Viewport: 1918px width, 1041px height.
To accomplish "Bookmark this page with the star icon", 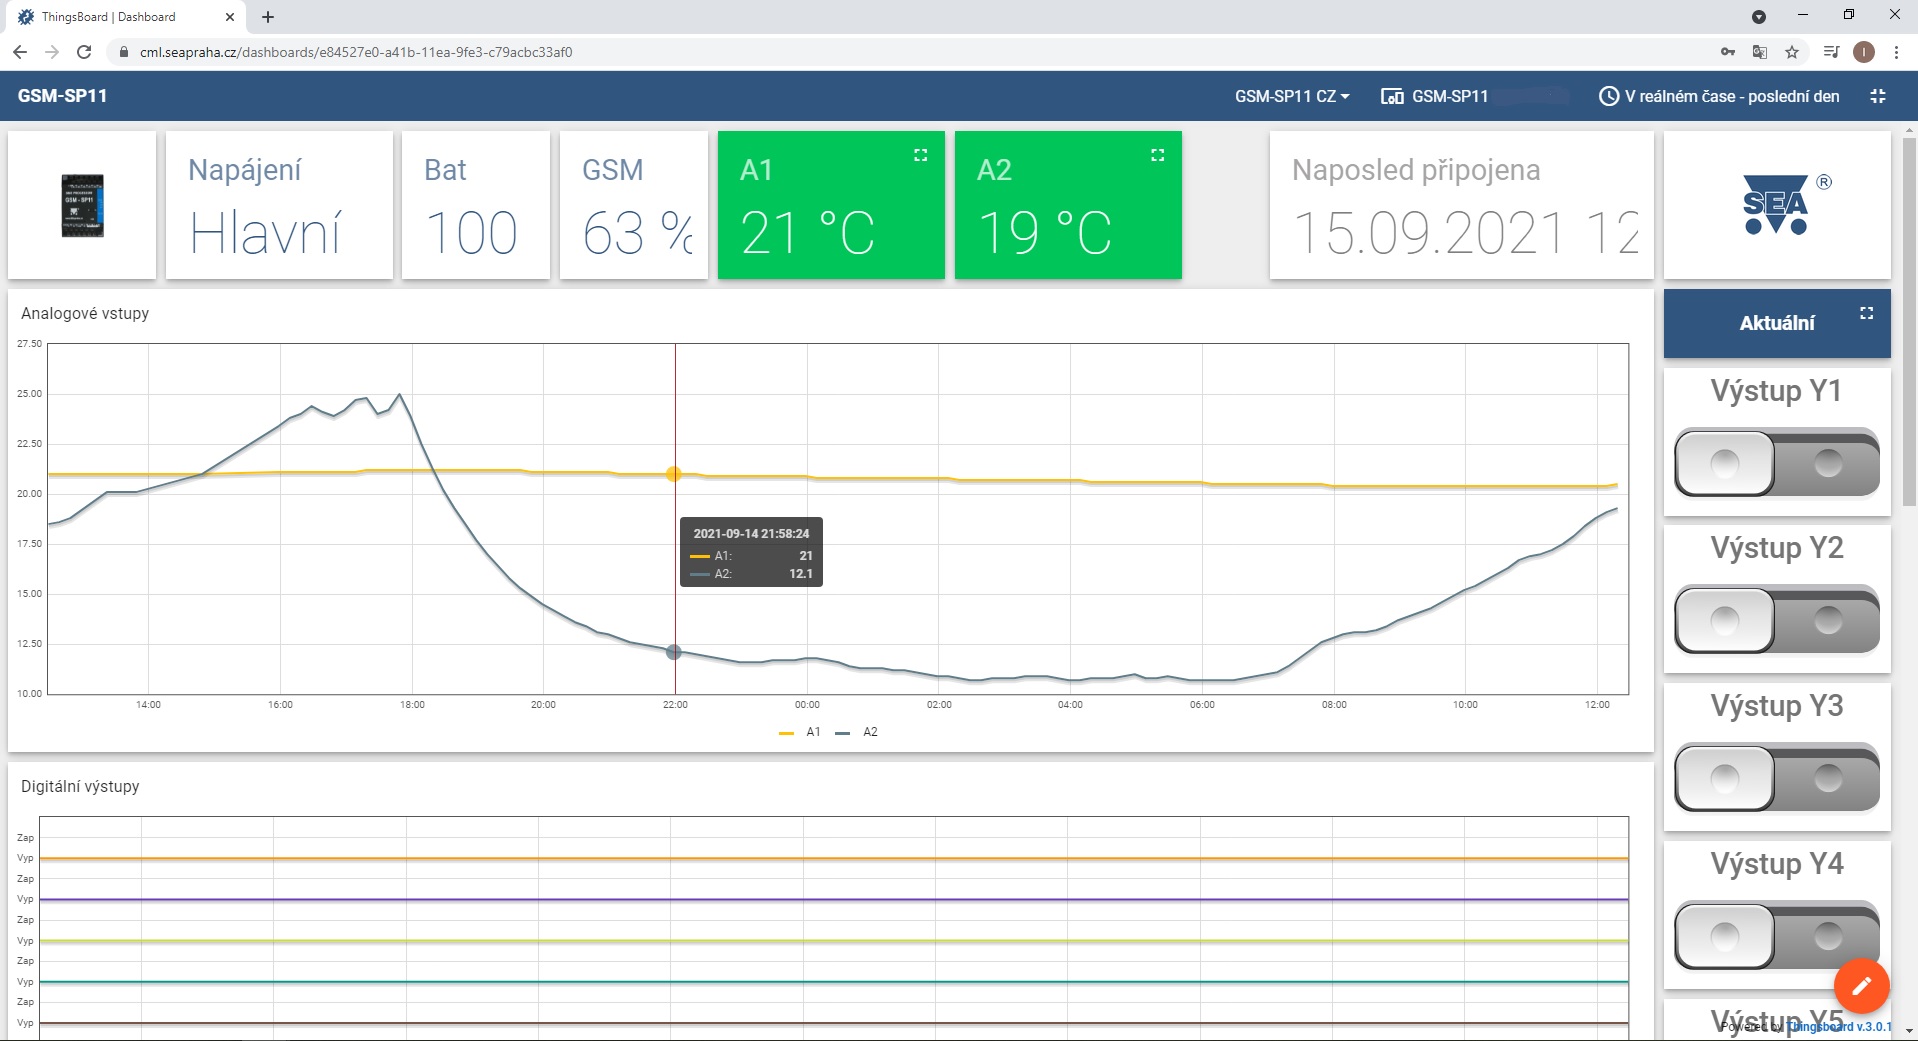I will (x=1792, y=52).
